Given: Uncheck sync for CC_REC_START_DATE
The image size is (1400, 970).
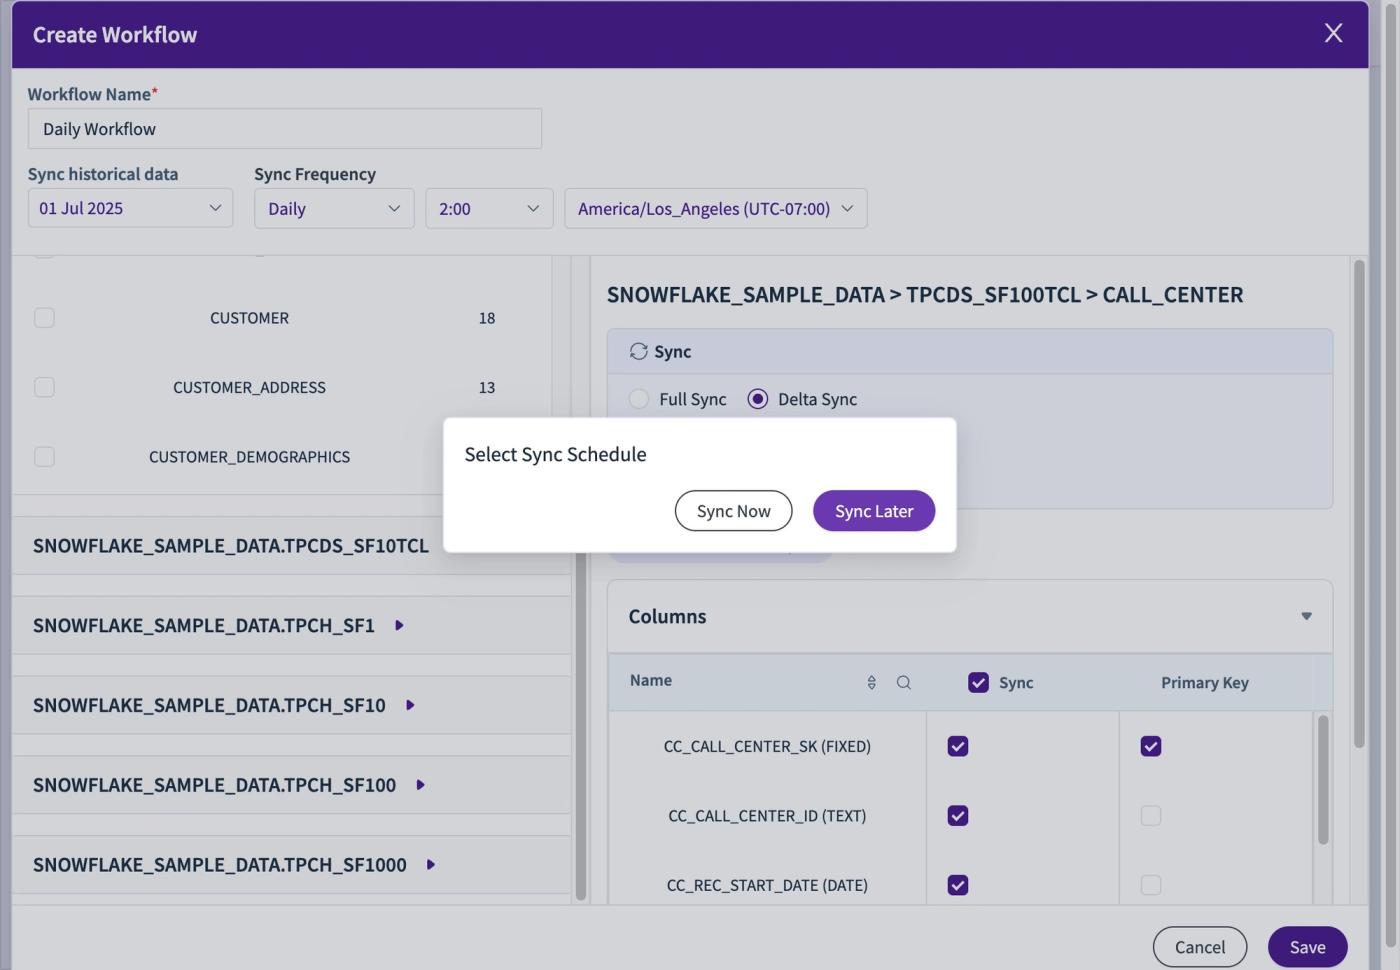Looking at the screenshot, I should tap(958, 885).
